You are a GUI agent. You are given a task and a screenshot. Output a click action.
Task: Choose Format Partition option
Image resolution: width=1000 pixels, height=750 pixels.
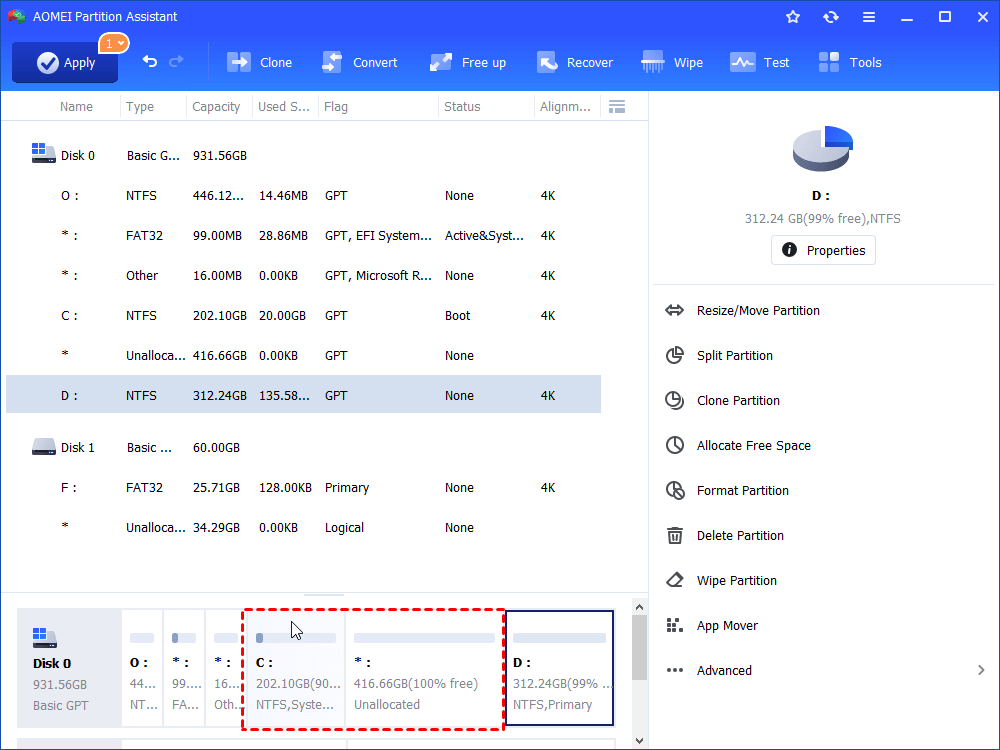(742, 490)
